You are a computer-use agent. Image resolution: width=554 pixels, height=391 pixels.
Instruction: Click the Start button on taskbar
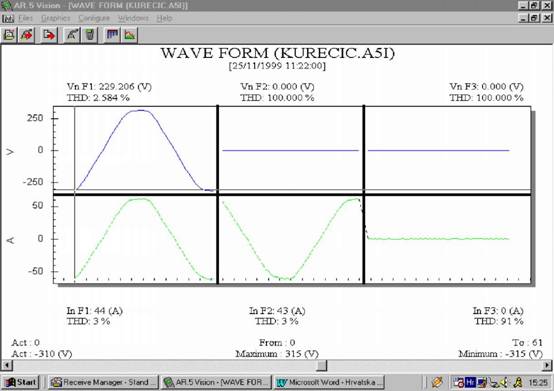20,382
